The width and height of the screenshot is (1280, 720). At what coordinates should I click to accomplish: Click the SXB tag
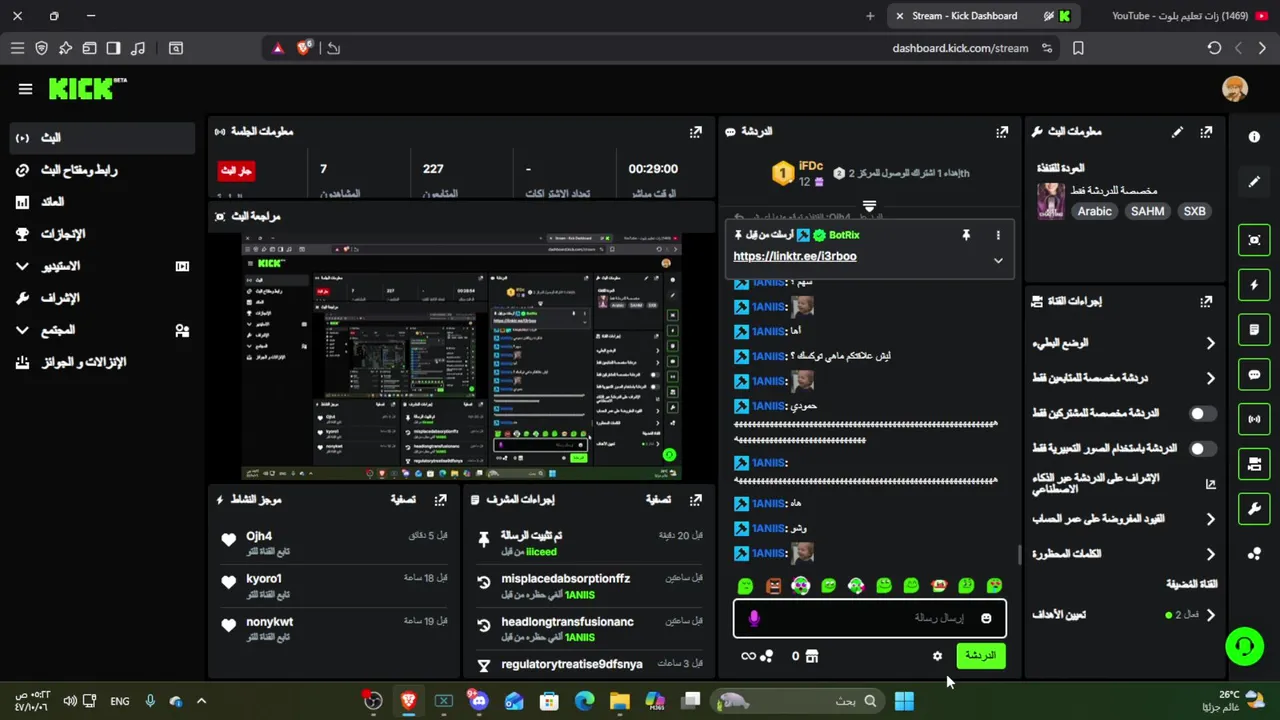1194,211
